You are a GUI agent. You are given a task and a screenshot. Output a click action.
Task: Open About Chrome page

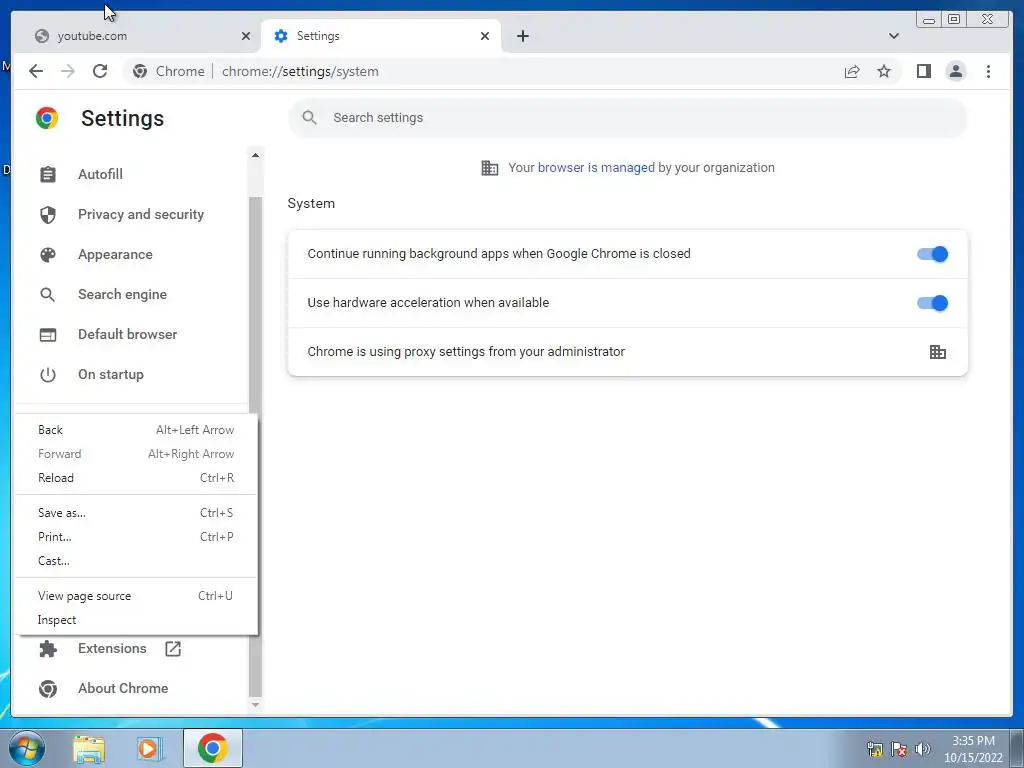123,688
